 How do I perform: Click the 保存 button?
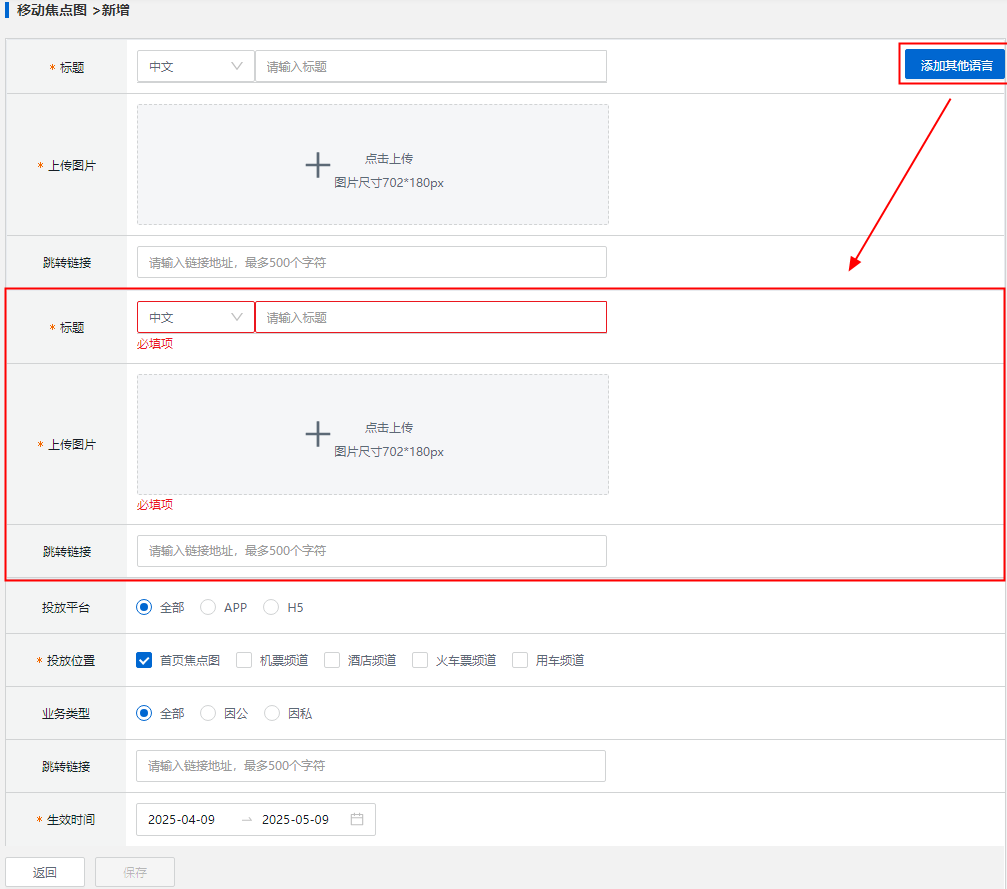[135, 872]
